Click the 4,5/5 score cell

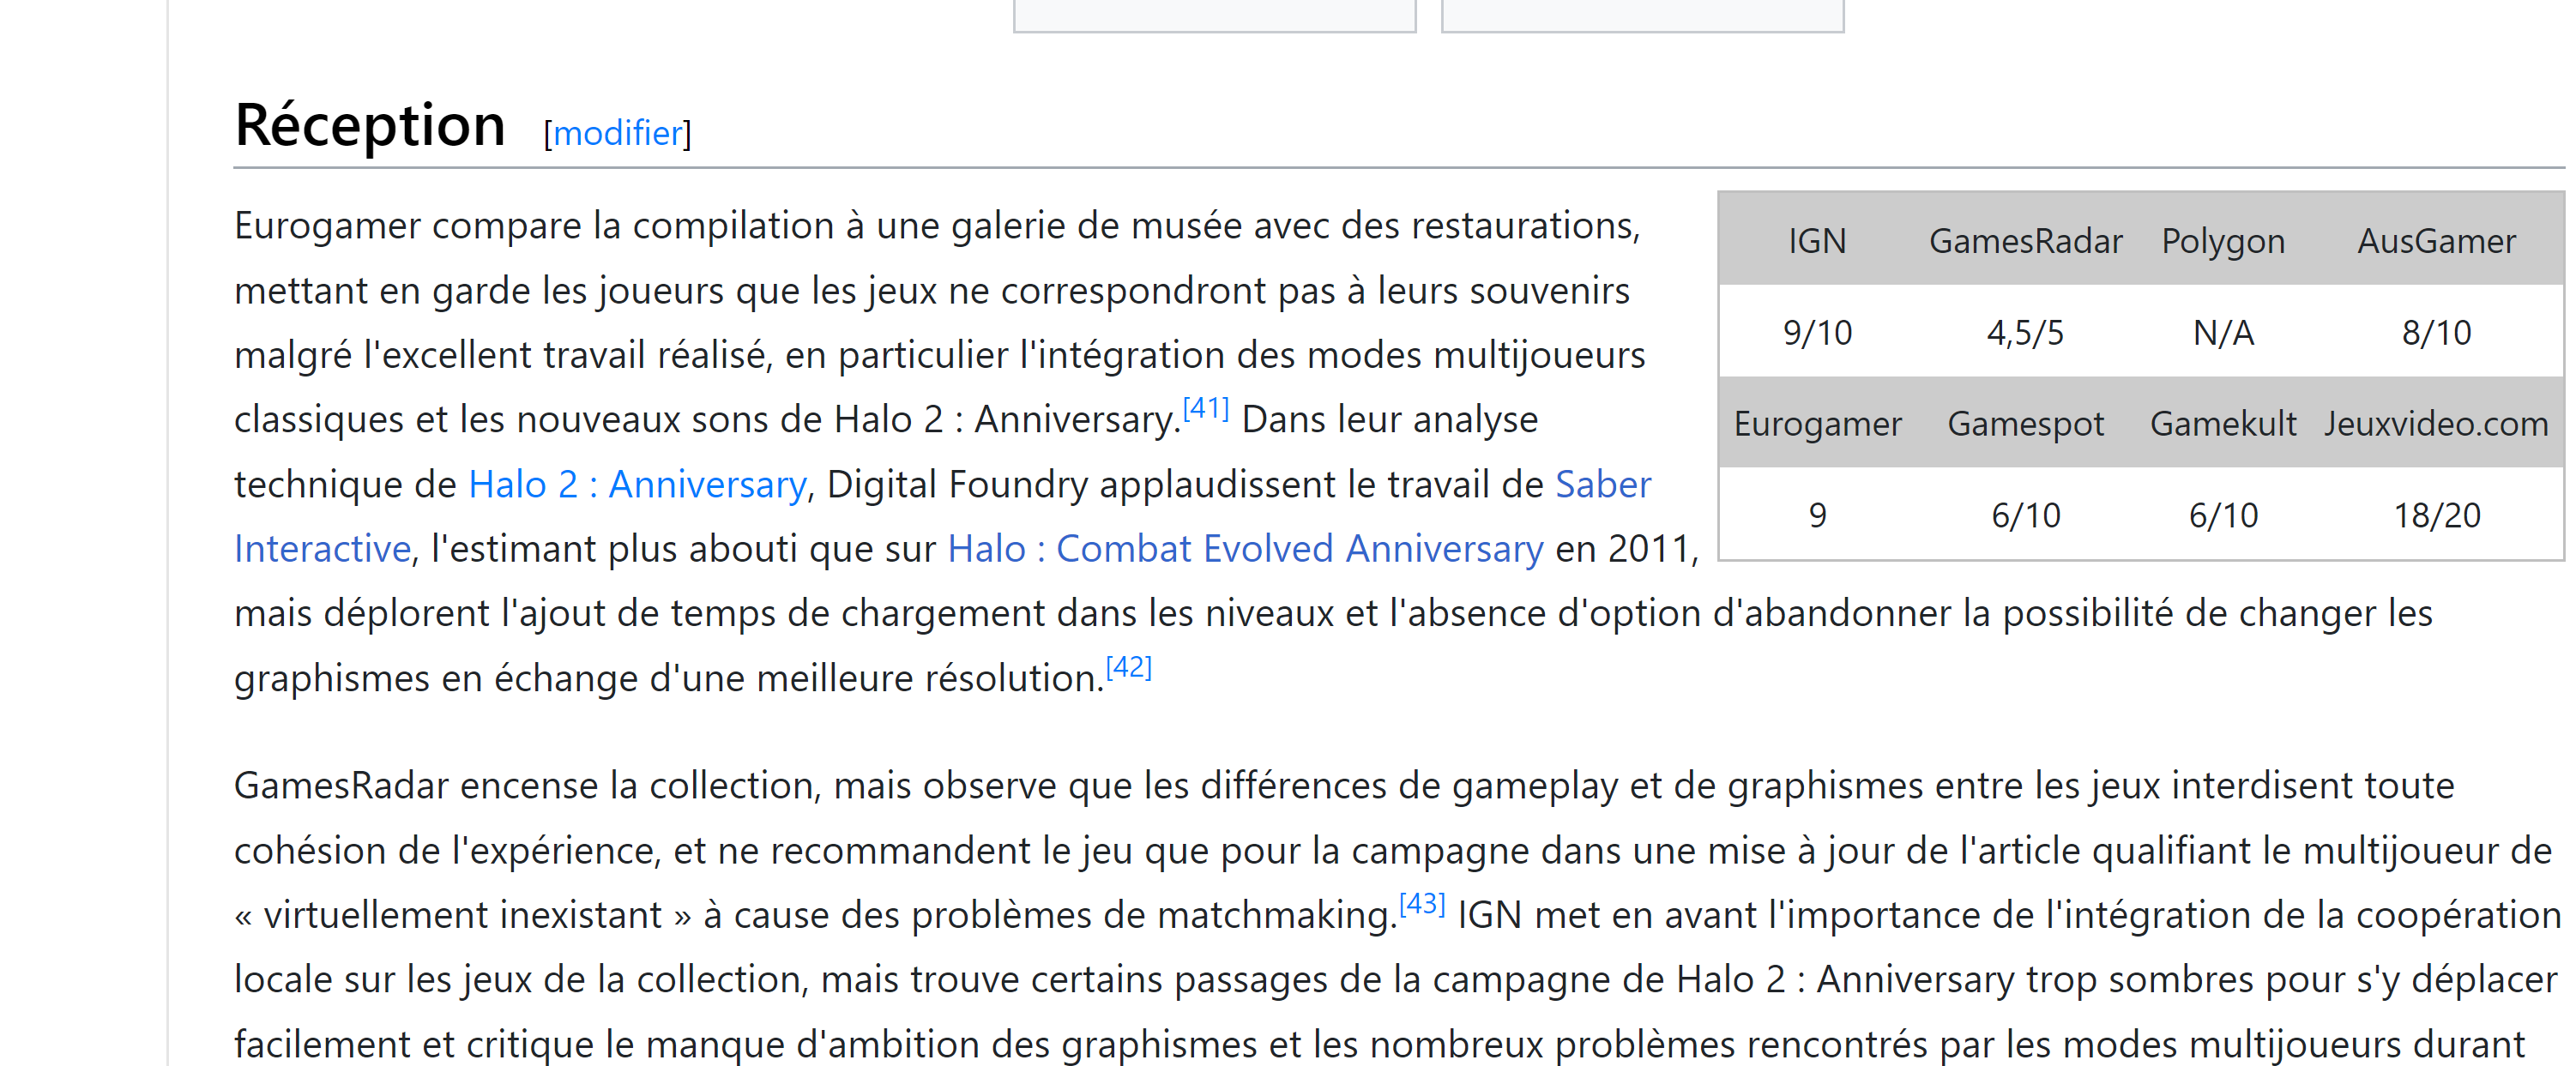2025,332
